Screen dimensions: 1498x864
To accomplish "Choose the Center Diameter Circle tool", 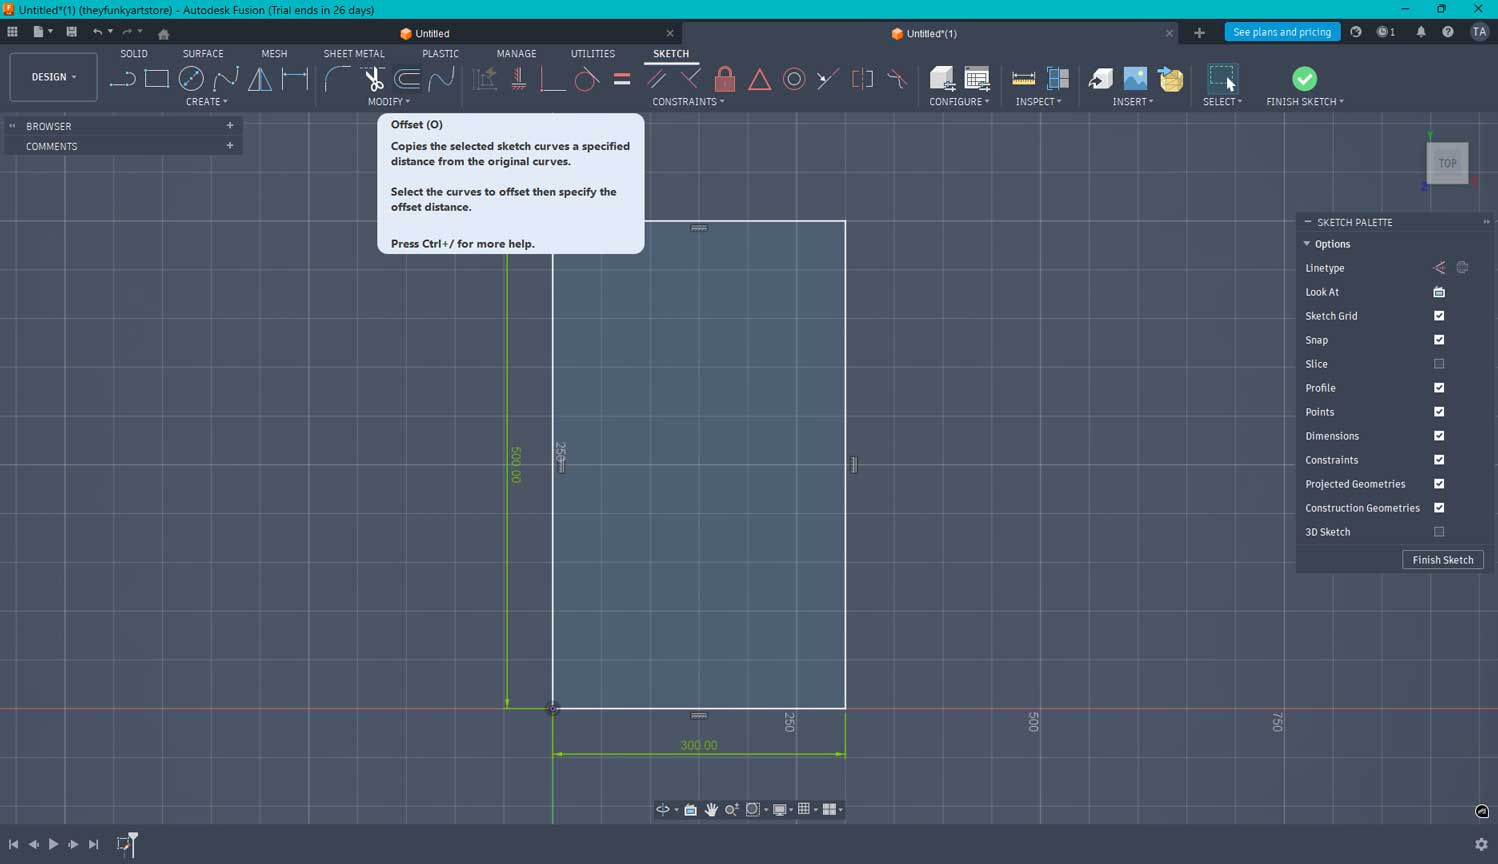I will click(x=191, y=79).
